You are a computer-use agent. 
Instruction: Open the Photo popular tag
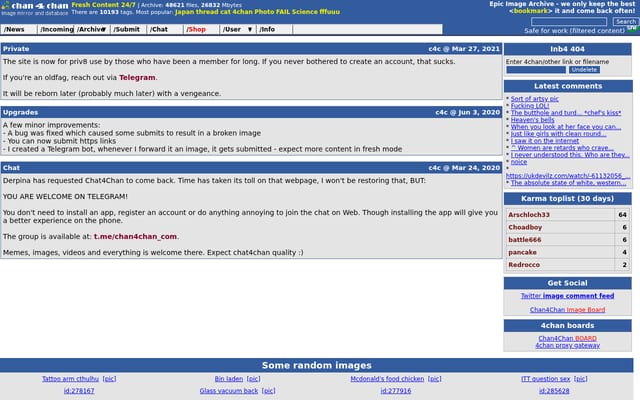pyautogui.click(x=264, y=12)
